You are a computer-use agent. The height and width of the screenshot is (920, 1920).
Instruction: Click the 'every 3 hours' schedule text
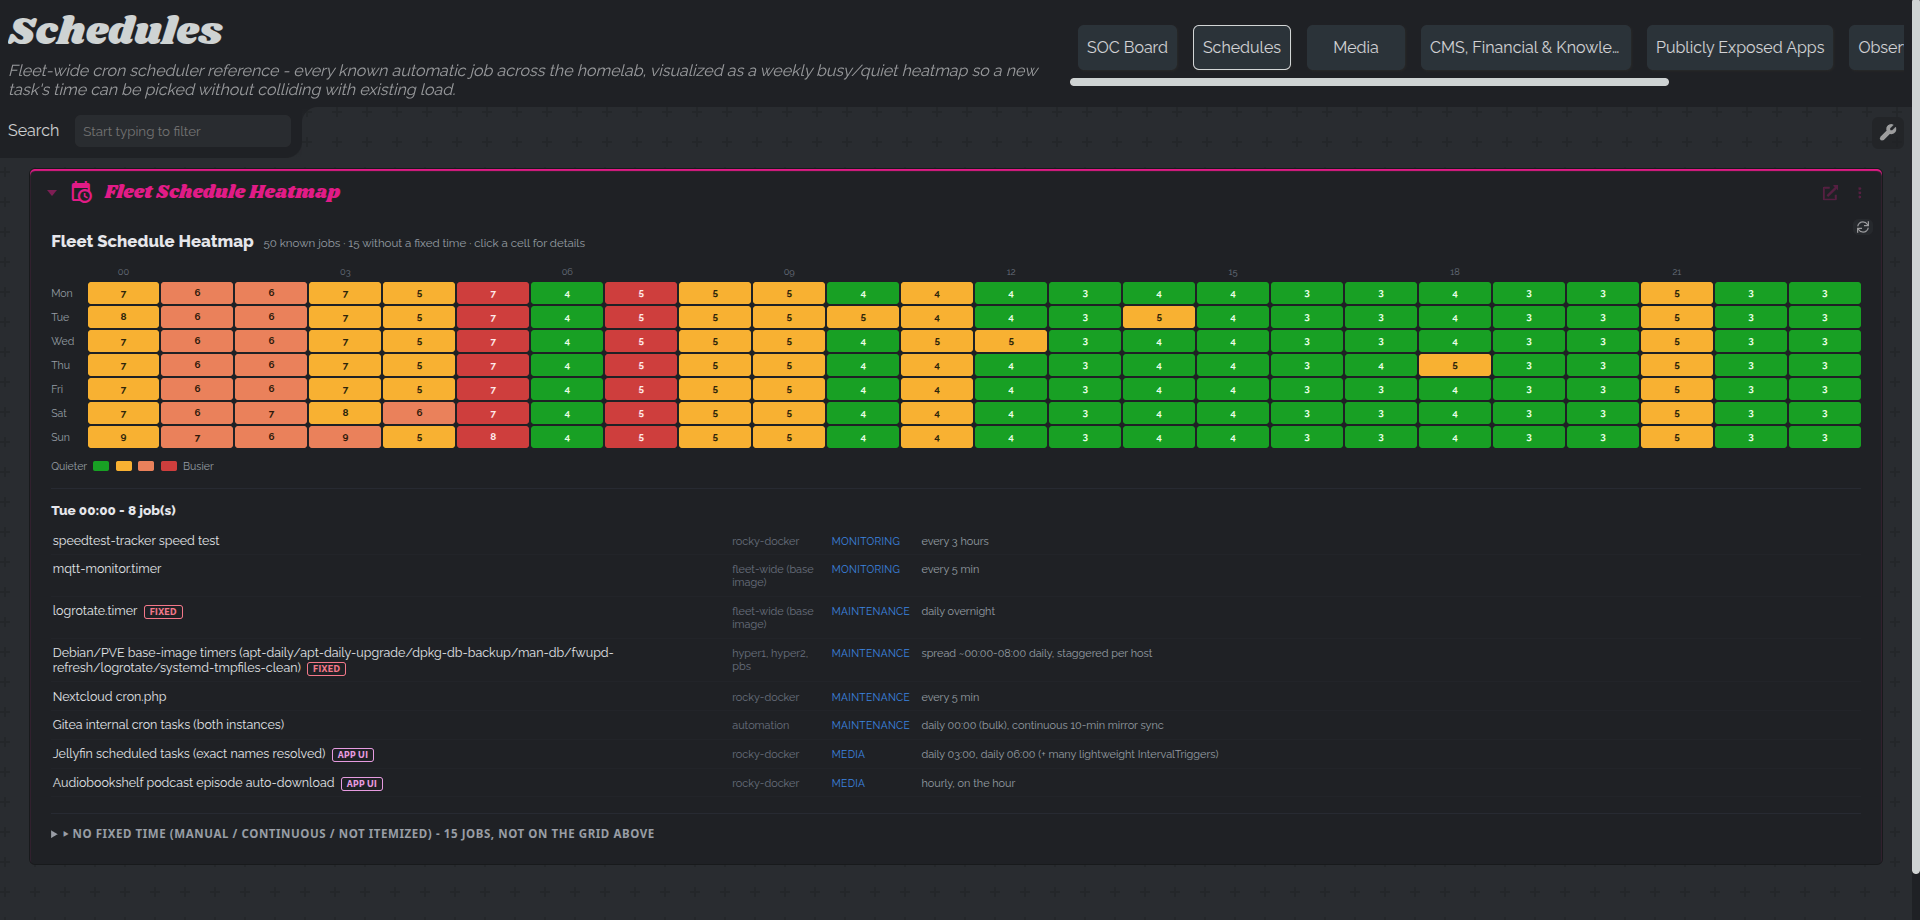tap(955, 541)
